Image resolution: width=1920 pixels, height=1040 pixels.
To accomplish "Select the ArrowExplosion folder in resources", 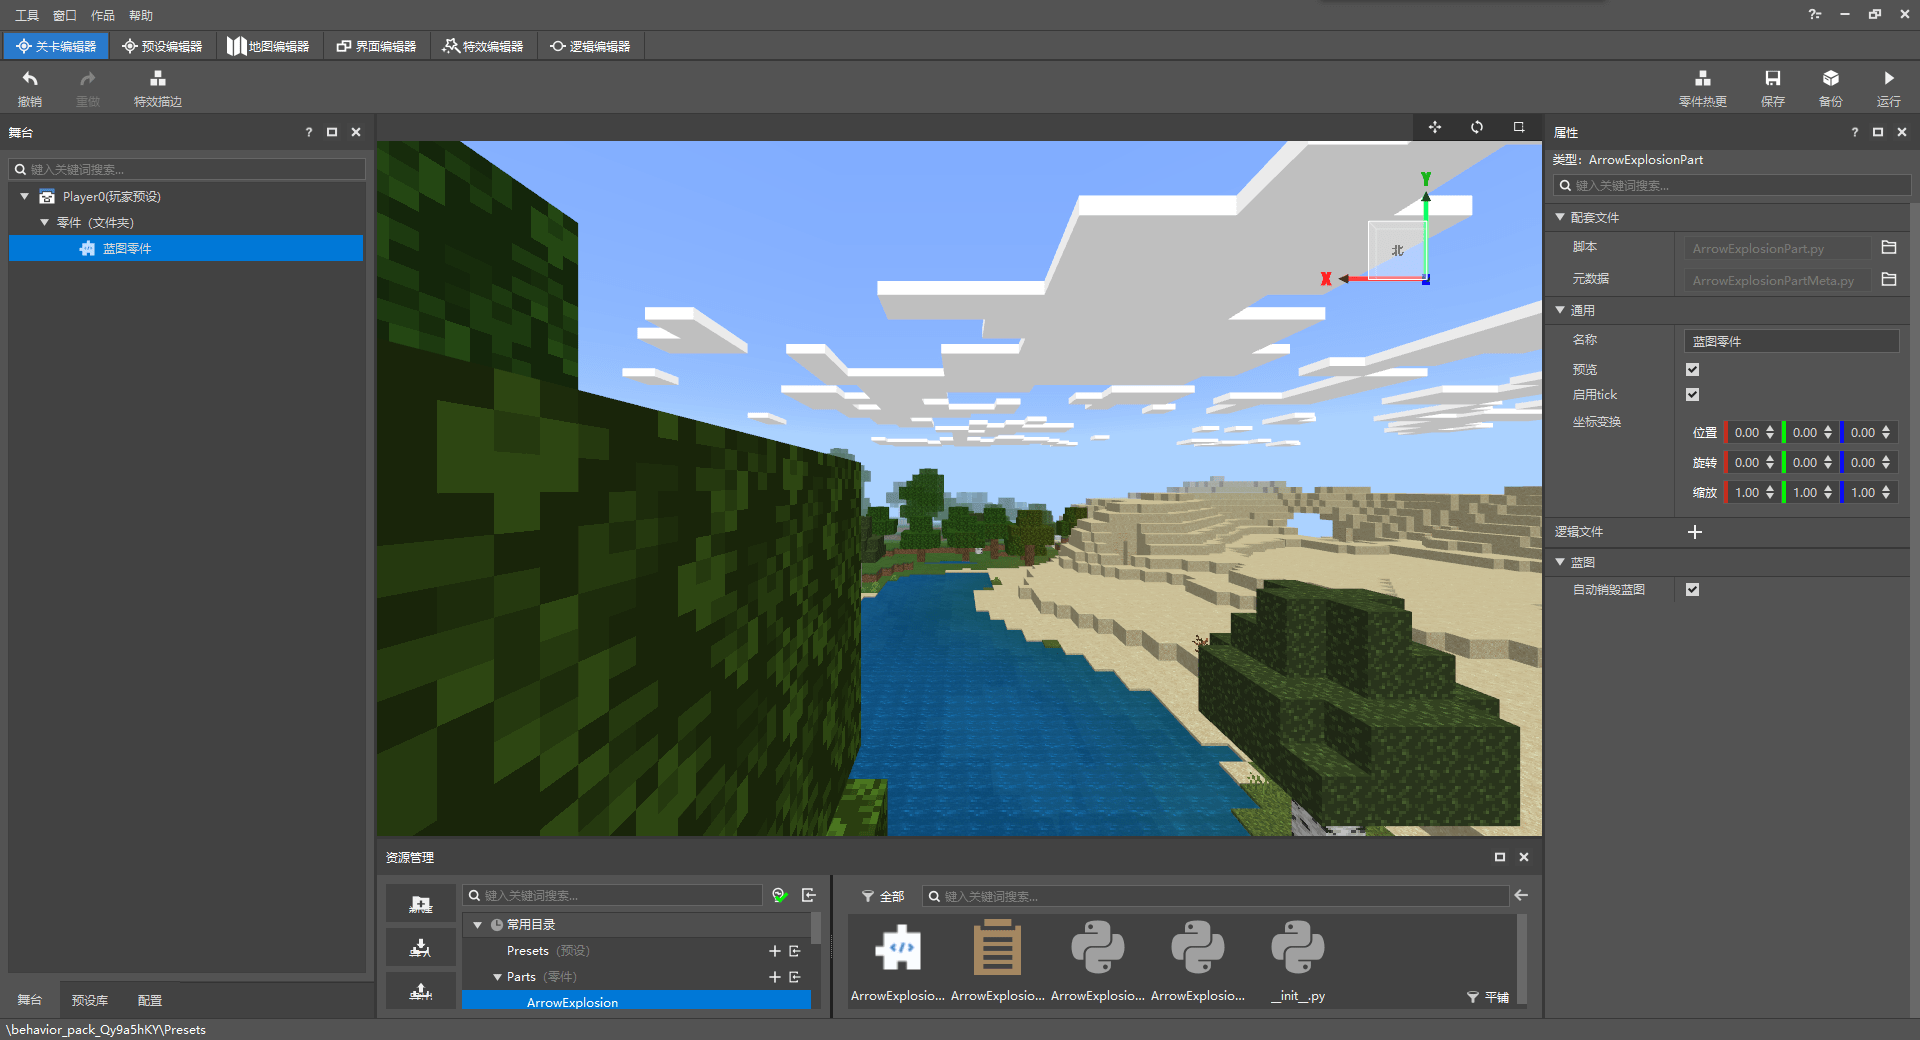I will click(x=636, y=1002).
